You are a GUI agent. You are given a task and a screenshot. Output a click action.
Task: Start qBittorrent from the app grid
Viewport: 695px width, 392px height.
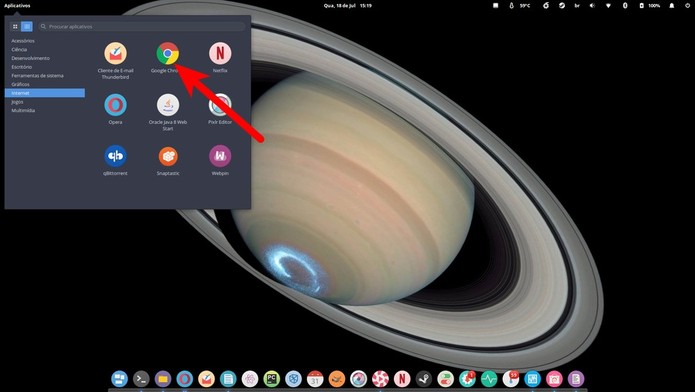coord(115,156)
